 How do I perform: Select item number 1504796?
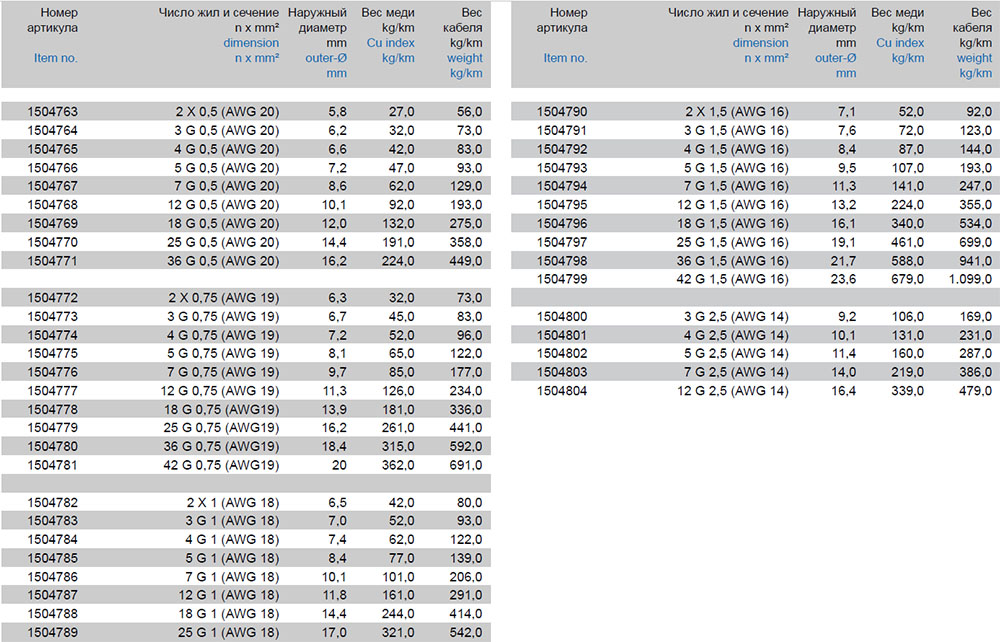[x=562, y=224]
